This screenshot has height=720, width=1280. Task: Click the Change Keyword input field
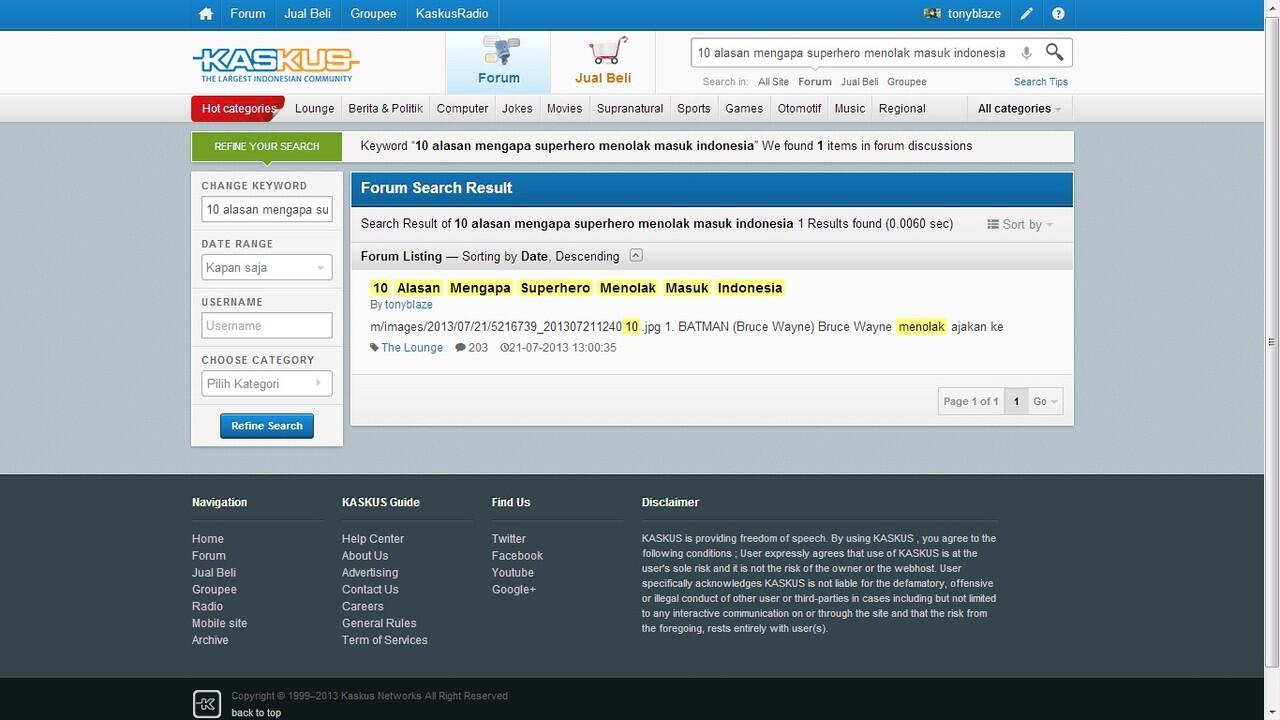click(x=266, y=210)
